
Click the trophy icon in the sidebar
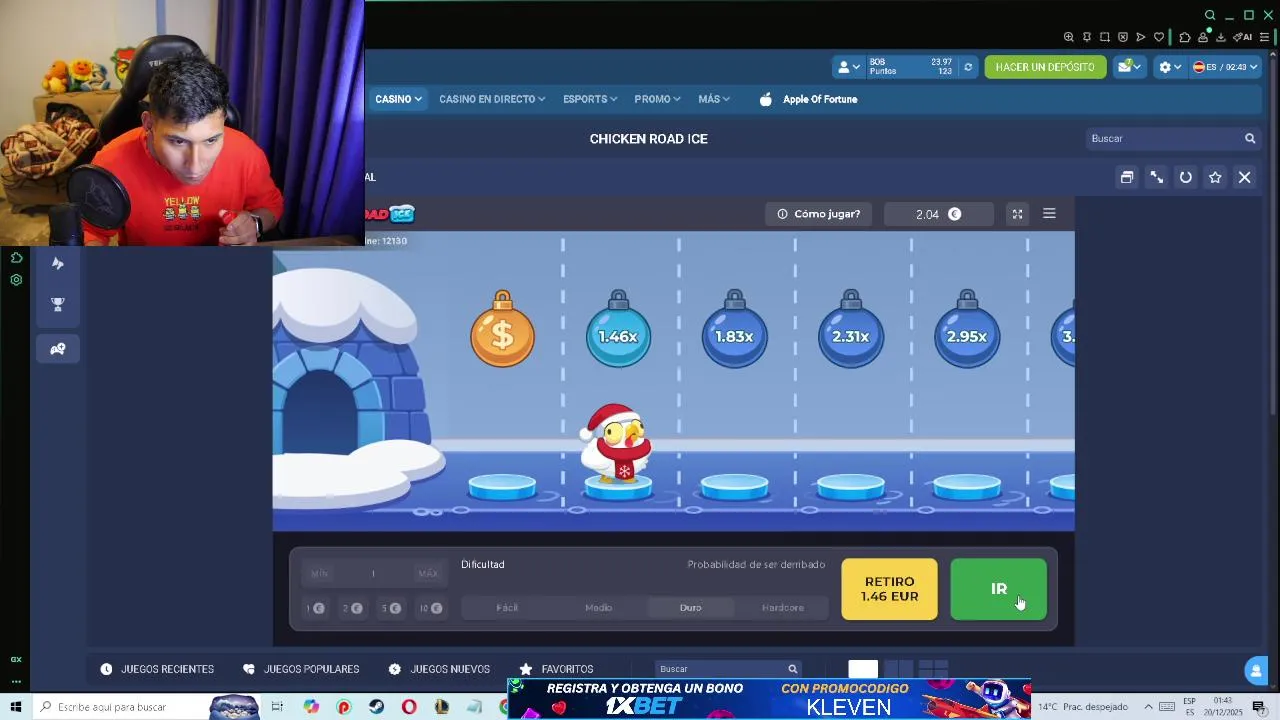point(58,305)
